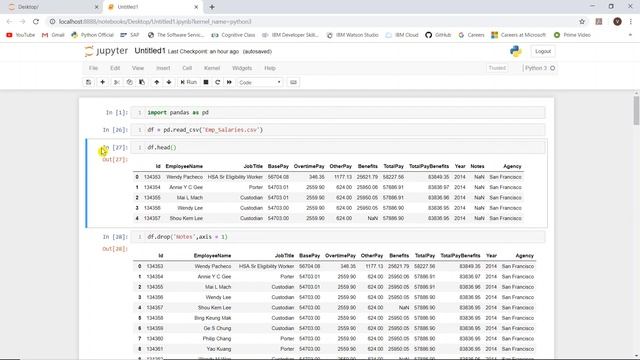The image size is (640, 360).
Task: Open a new browser tab
Action: tap(212, 7)
